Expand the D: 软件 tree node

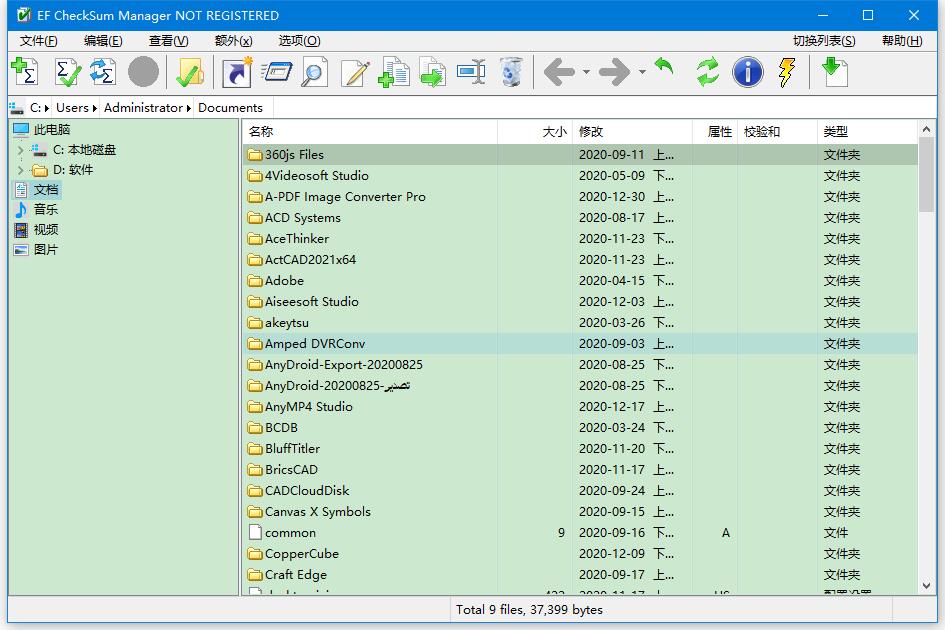(20, 170)
